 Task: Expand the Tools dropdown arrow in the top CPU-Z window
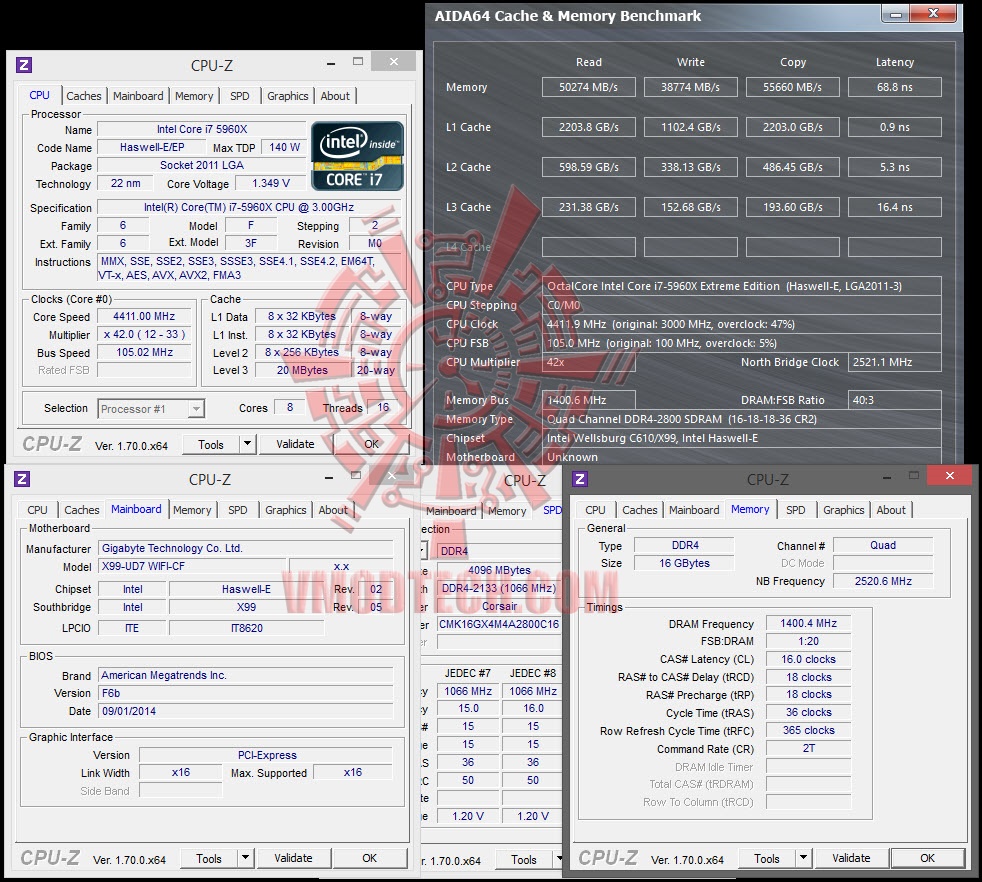tap(247, 444)
